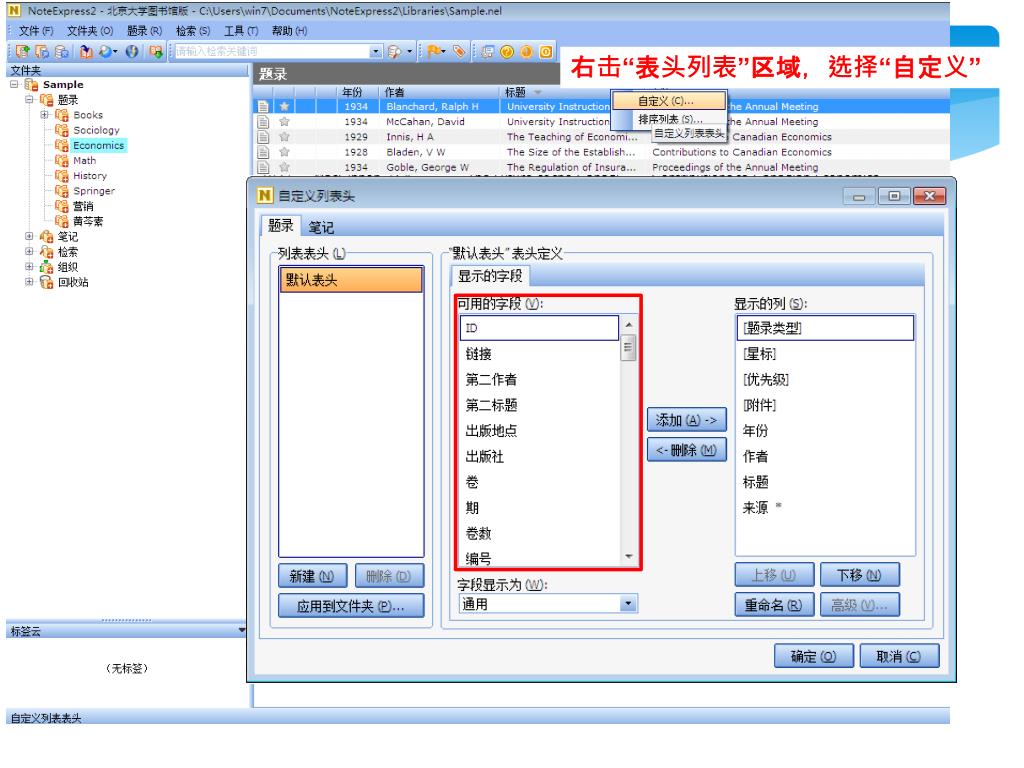Click the online search globe-arrow icon
This screenshot has width=1024, height=768.
point(107,52)
